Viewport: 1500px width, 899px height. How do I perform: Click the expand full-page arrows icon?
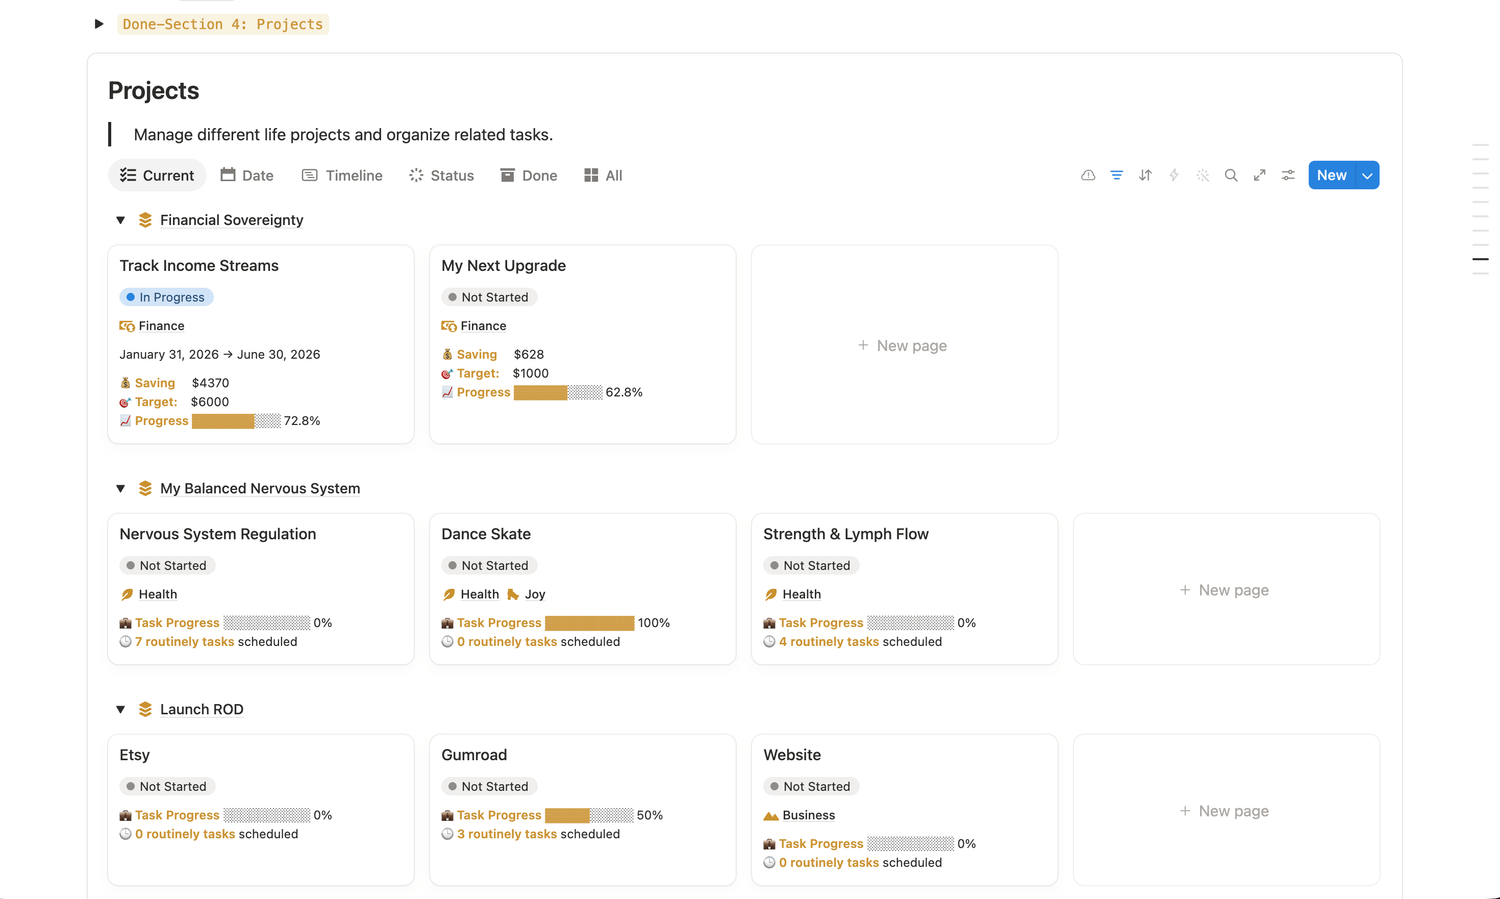(x=1260, y=175)
